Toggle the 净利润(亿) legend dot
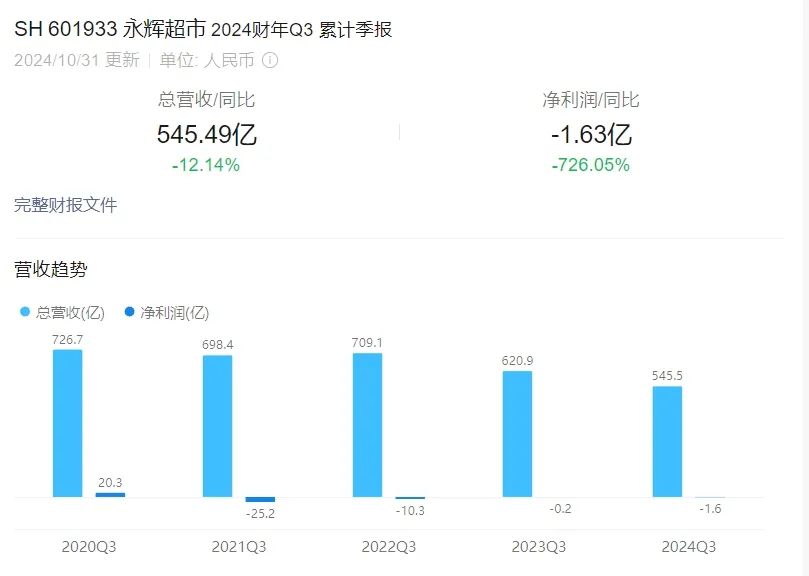 (130, 312)
